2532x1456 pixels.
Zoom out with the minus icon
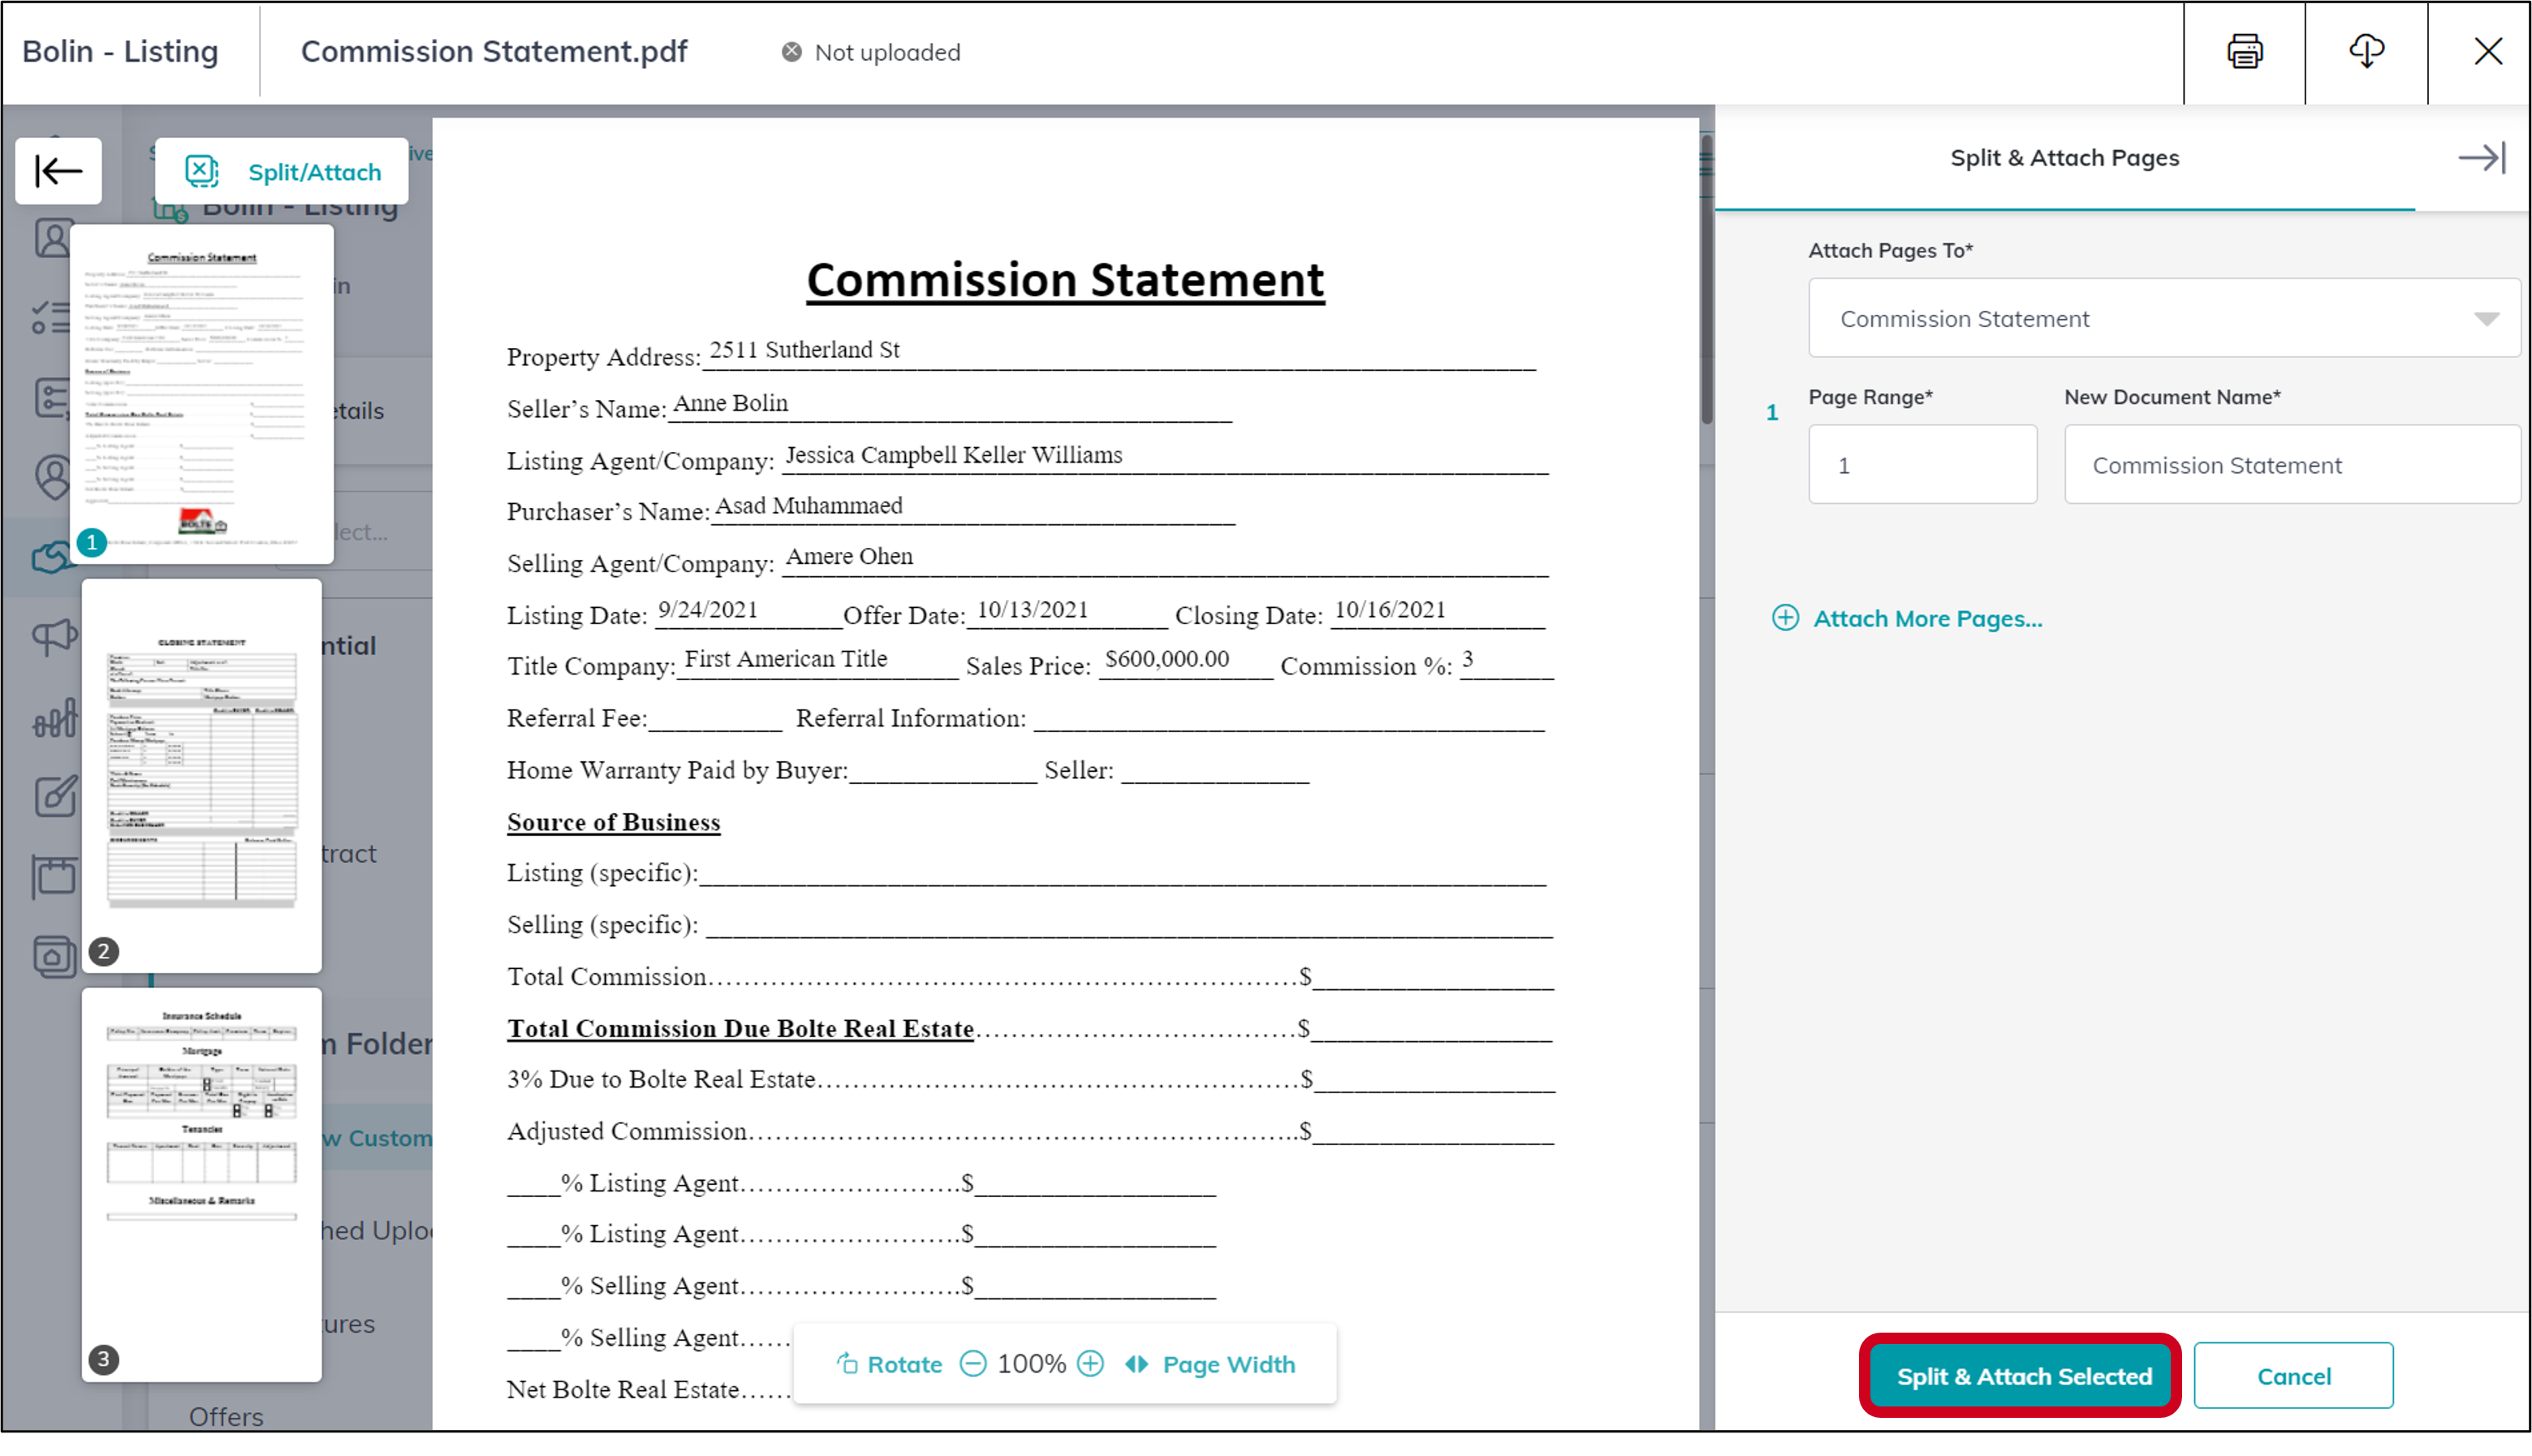pyautogui.click(x=973, y=1364)
